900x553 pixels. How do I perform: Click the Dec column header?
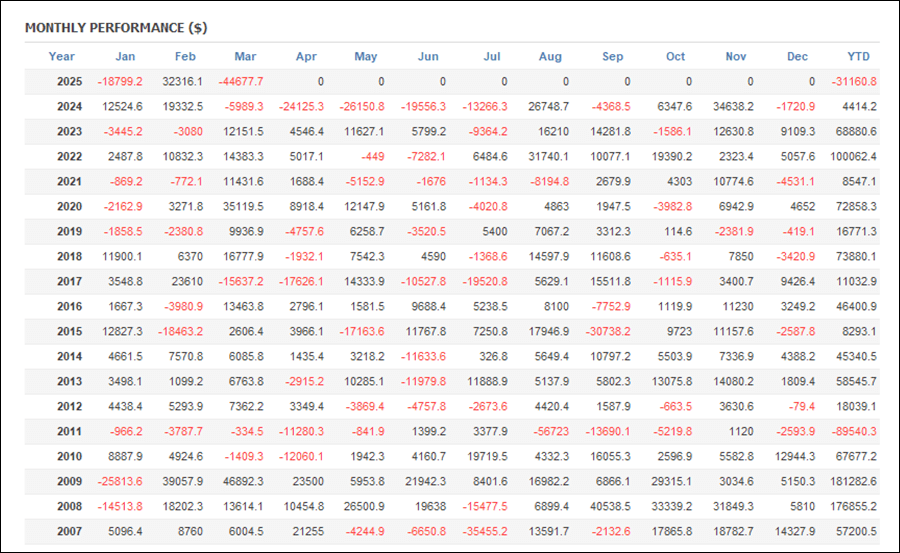pos(797,56)
